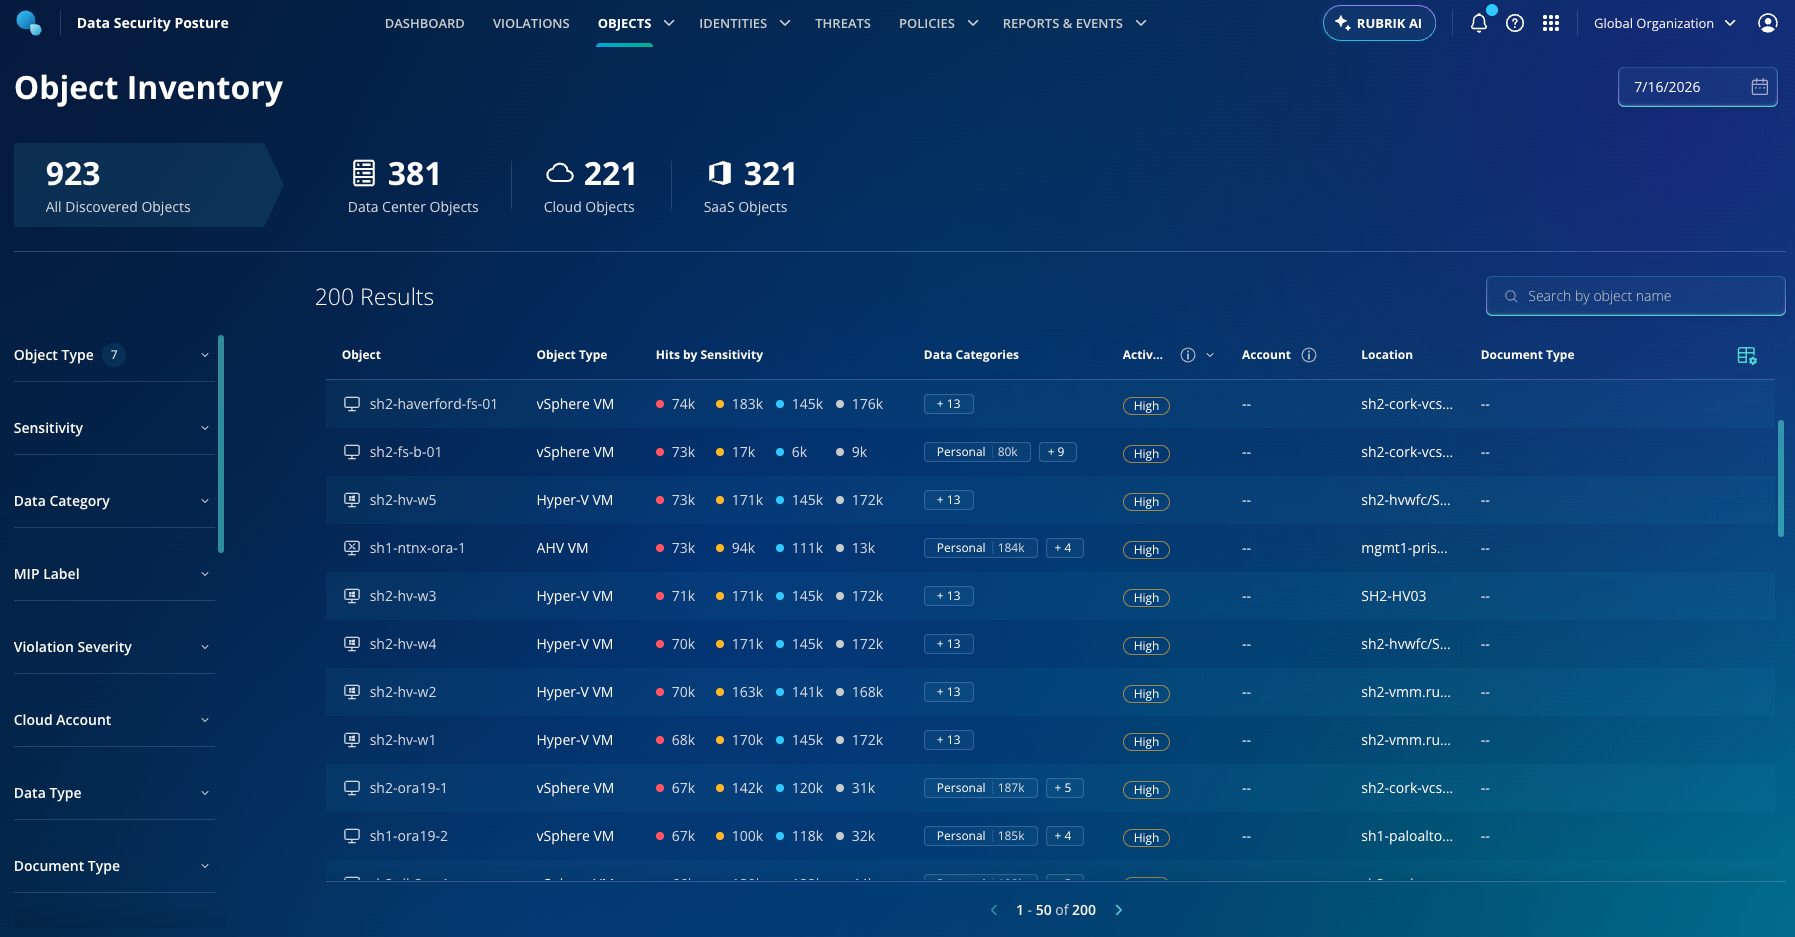1795x937 pixels.
Task: Open the calendar icon in date field
Action: tap(1760, 87)
